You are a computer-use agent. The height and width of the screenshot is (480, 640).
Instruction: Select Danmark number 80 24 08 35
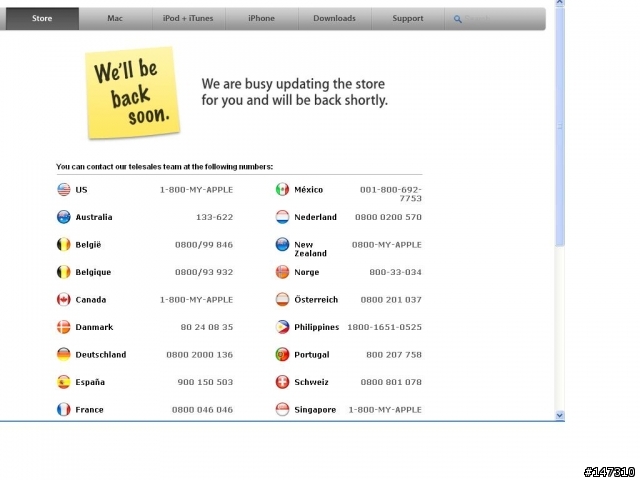click(207, 327)
